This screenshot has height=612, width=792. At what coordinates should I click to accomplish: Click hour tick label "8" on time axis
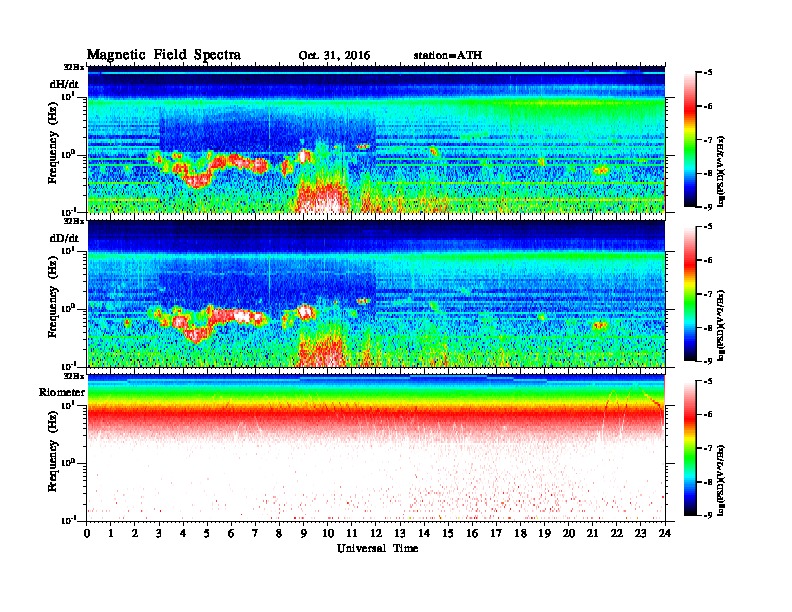[x=280, y=534]
